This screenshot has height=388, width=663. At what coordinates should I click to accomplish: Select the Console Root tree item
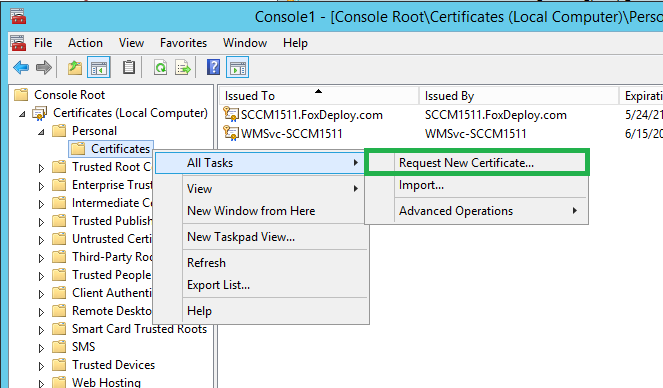click(69, 95)
